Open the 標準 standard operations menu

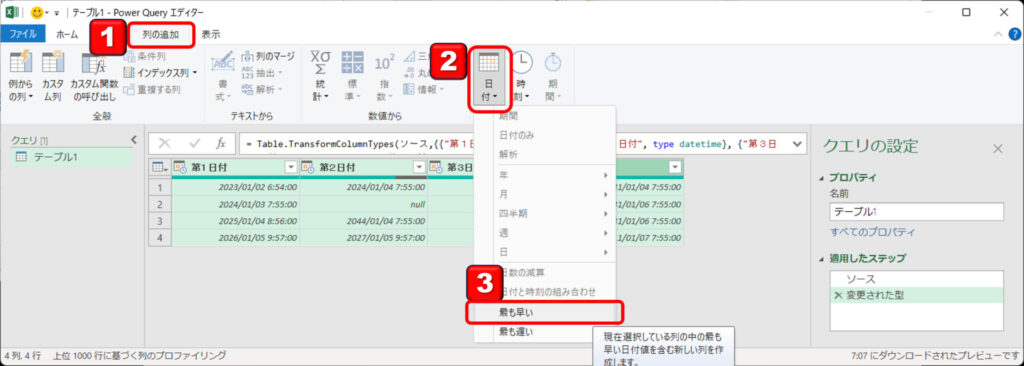pos(353,77)
